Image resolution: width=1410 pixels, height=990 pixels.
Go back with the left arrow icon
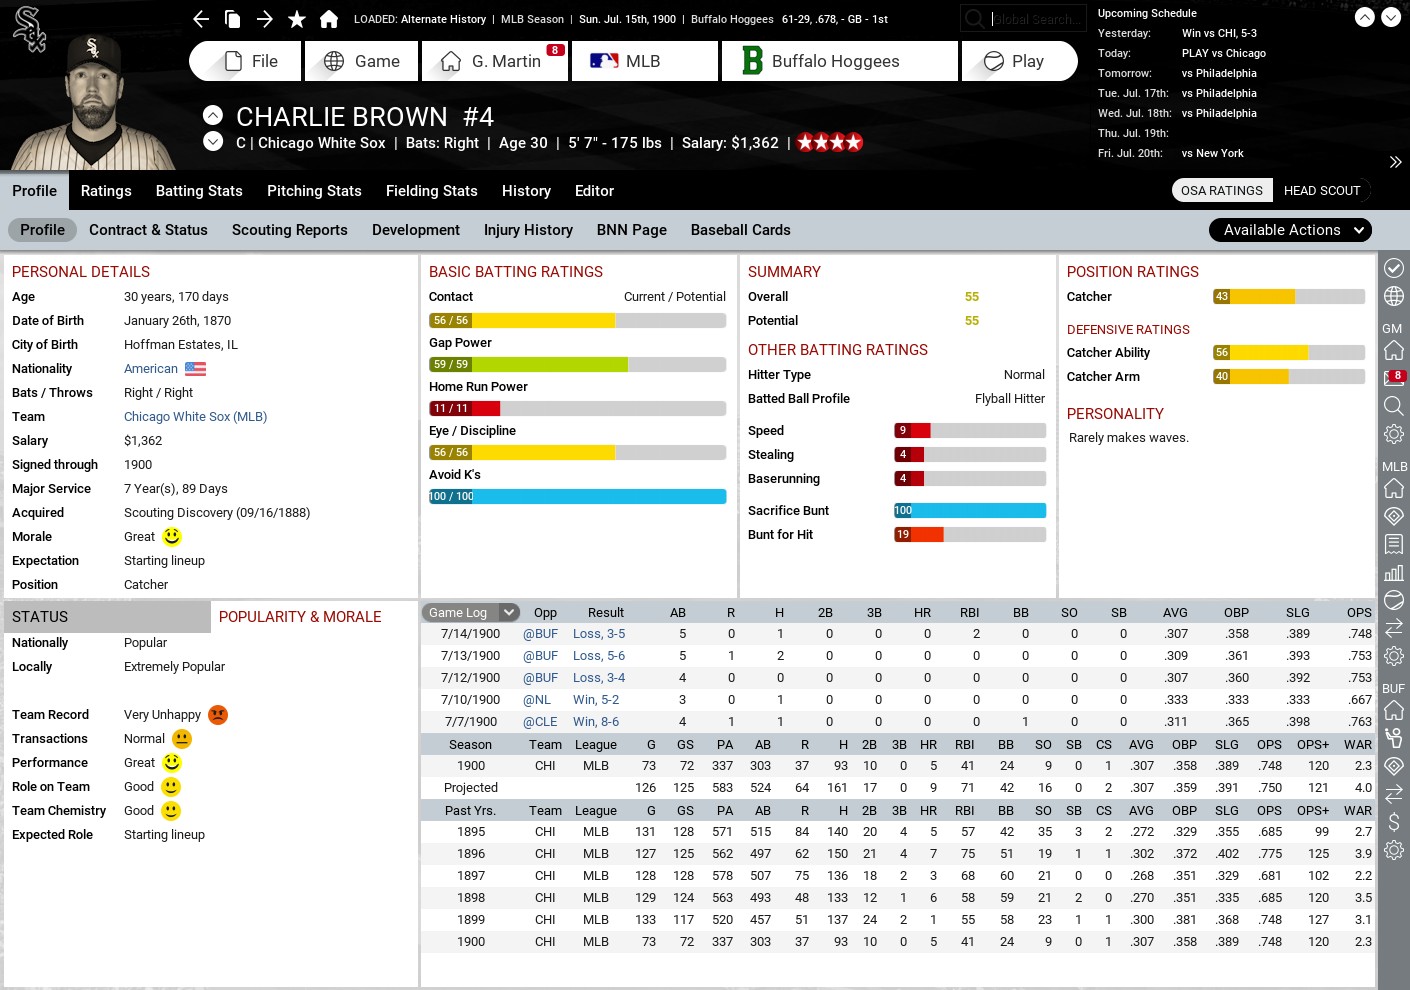[201, 19]
